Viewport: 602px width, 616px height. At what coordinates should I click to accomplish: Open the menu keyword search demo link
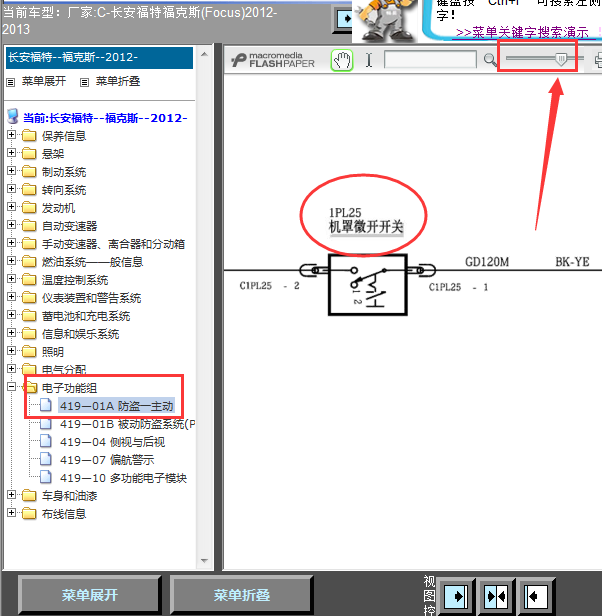(x=522, y=32)
